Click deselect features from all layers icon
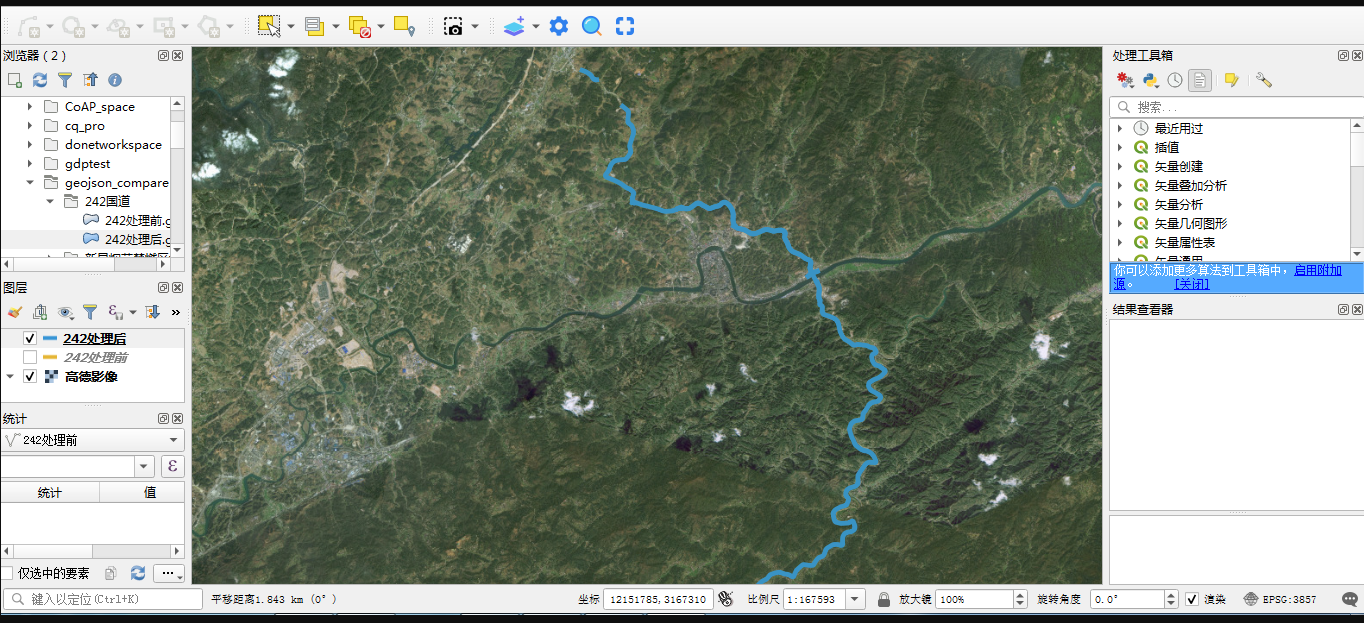The height and width of the screenshot is (623, 1364). tap(360, 26)
